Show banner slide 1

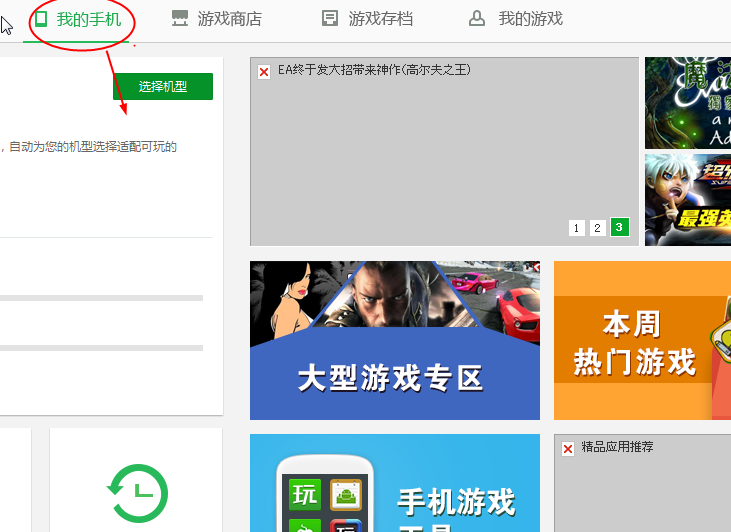(x=576, y=228)
